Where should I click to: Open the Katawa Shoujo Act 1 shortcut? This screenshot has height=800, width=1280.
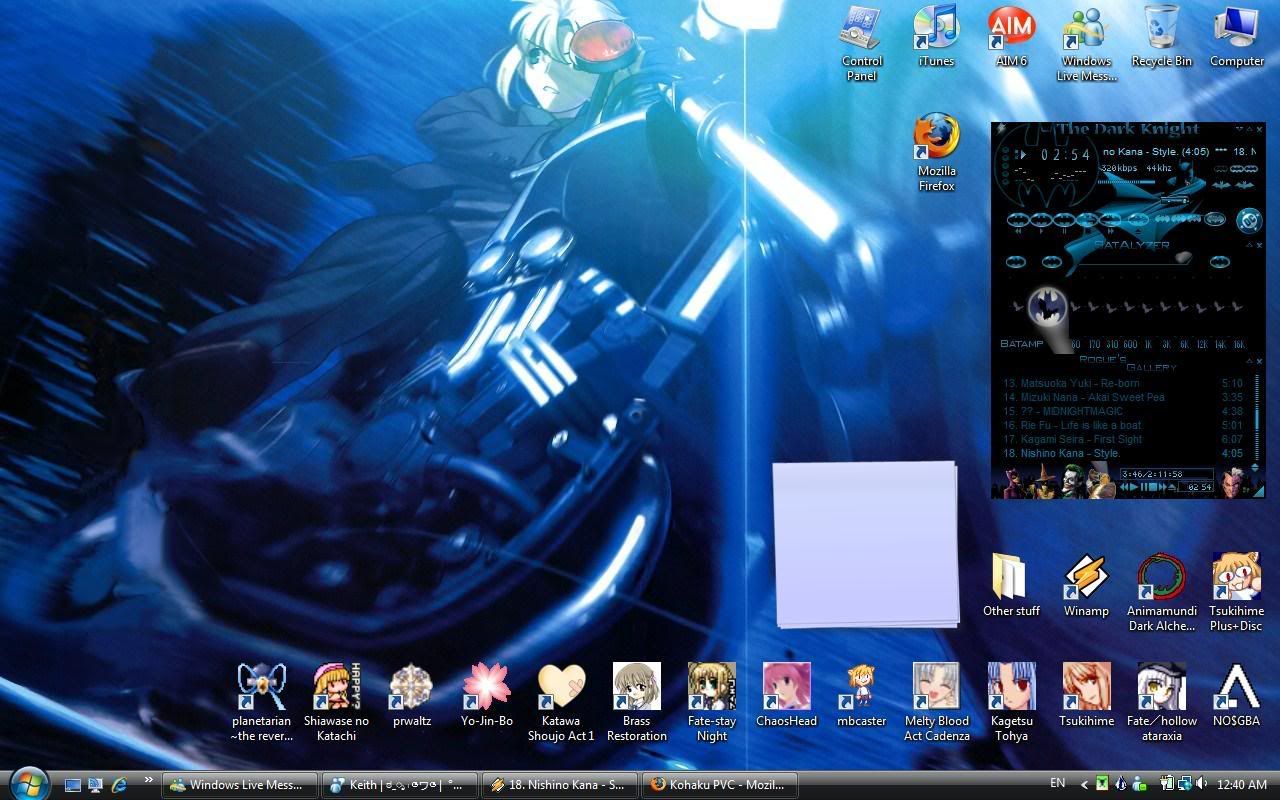click(x=561, y=687)
